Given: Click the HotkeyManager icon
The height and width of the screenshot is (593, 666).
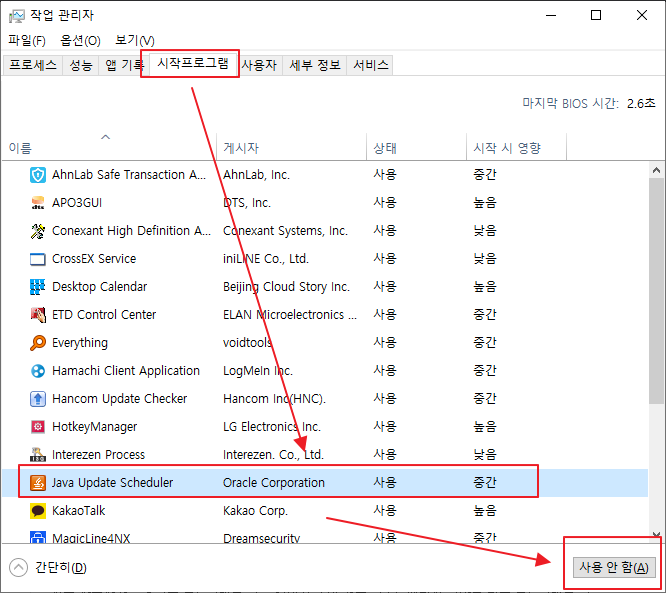Looking at the screenshot, I should tap(38, 426).
